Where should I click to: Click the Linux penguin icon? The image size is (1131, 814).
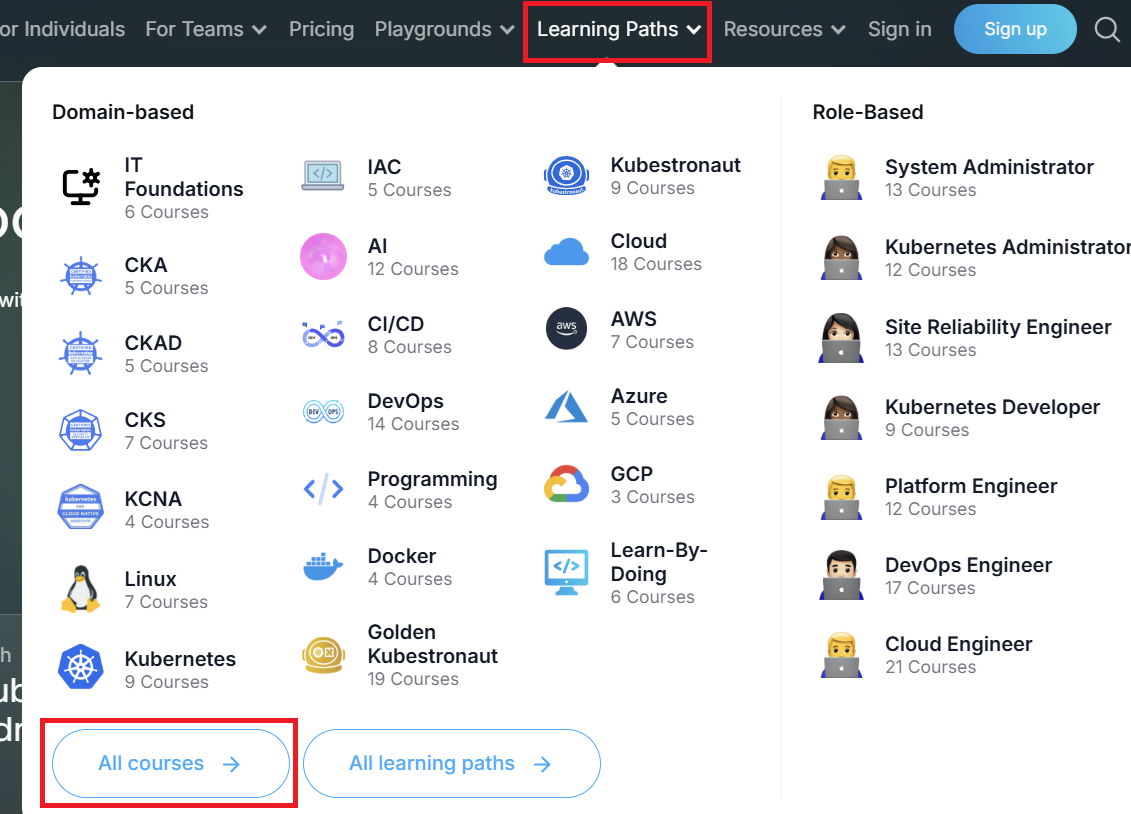(81, 589)
